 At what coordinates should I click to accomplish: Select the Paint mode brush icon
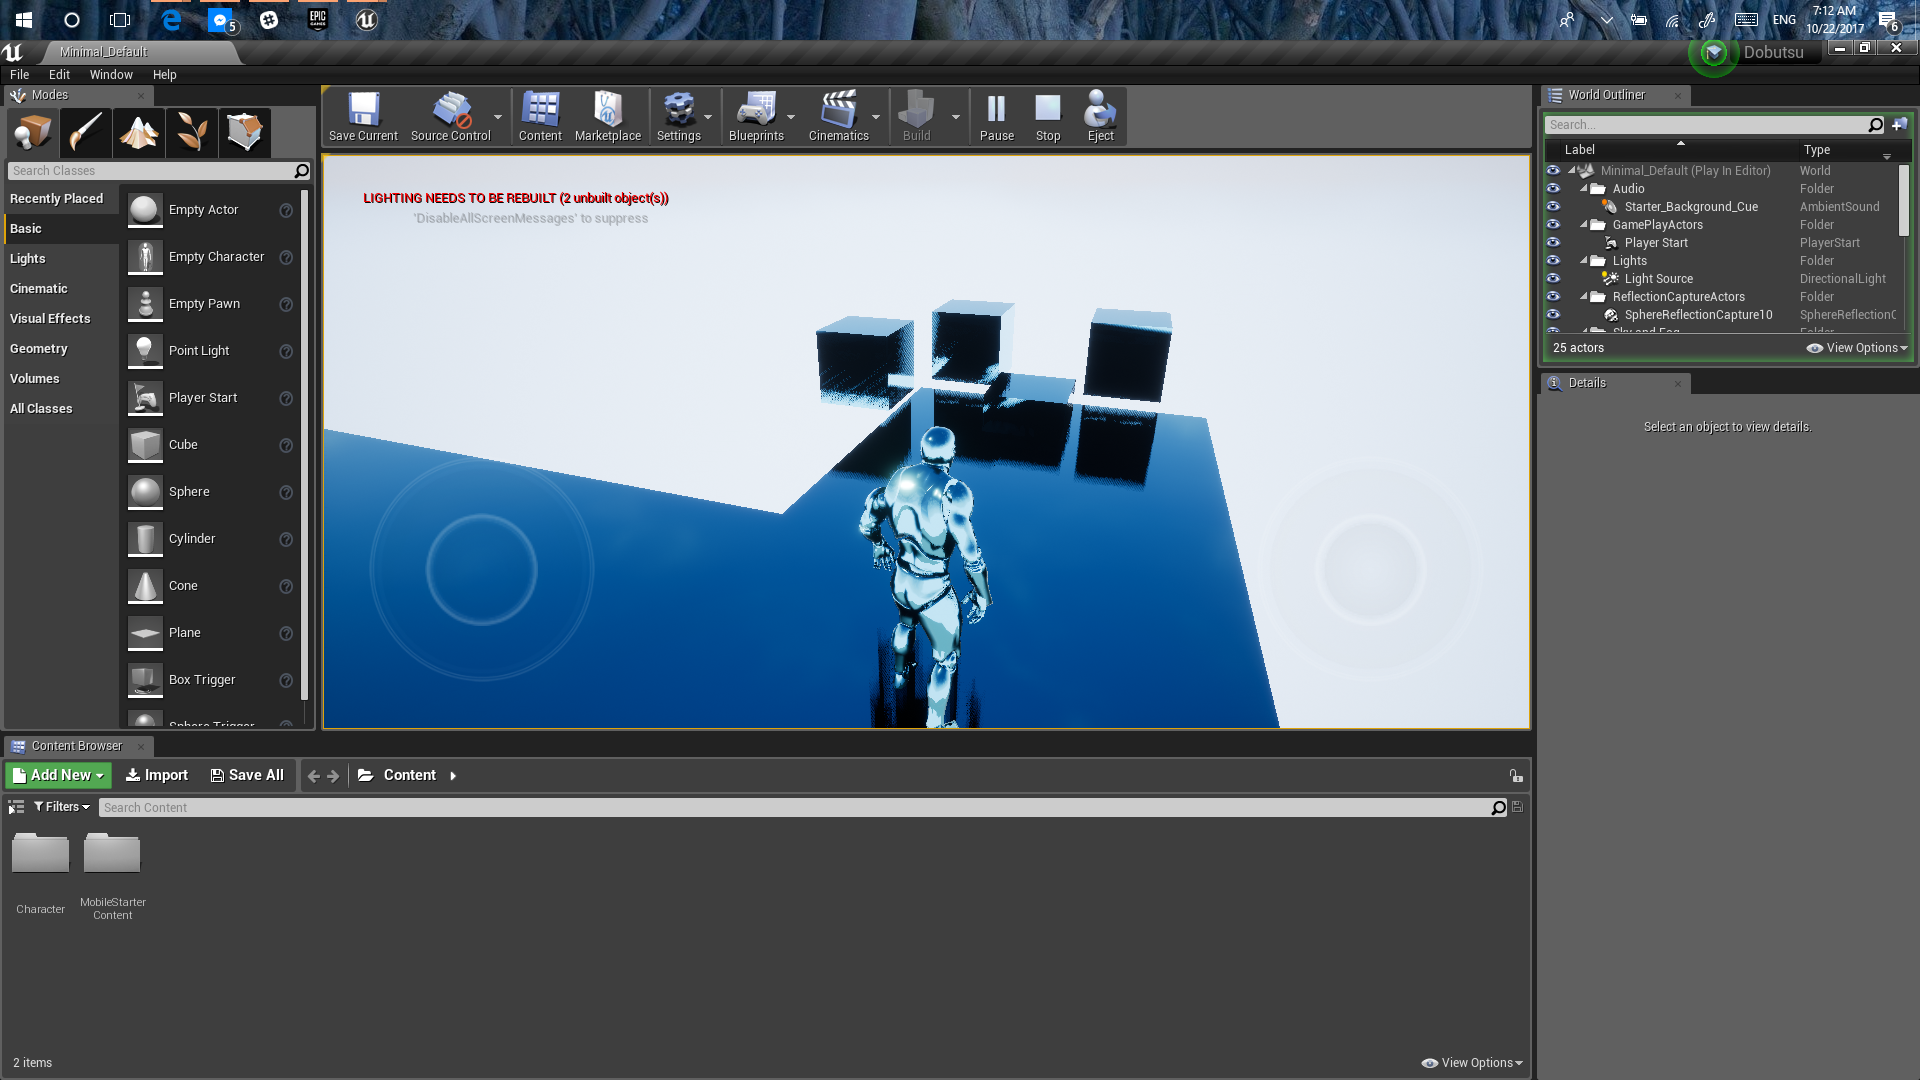point(85,132)
